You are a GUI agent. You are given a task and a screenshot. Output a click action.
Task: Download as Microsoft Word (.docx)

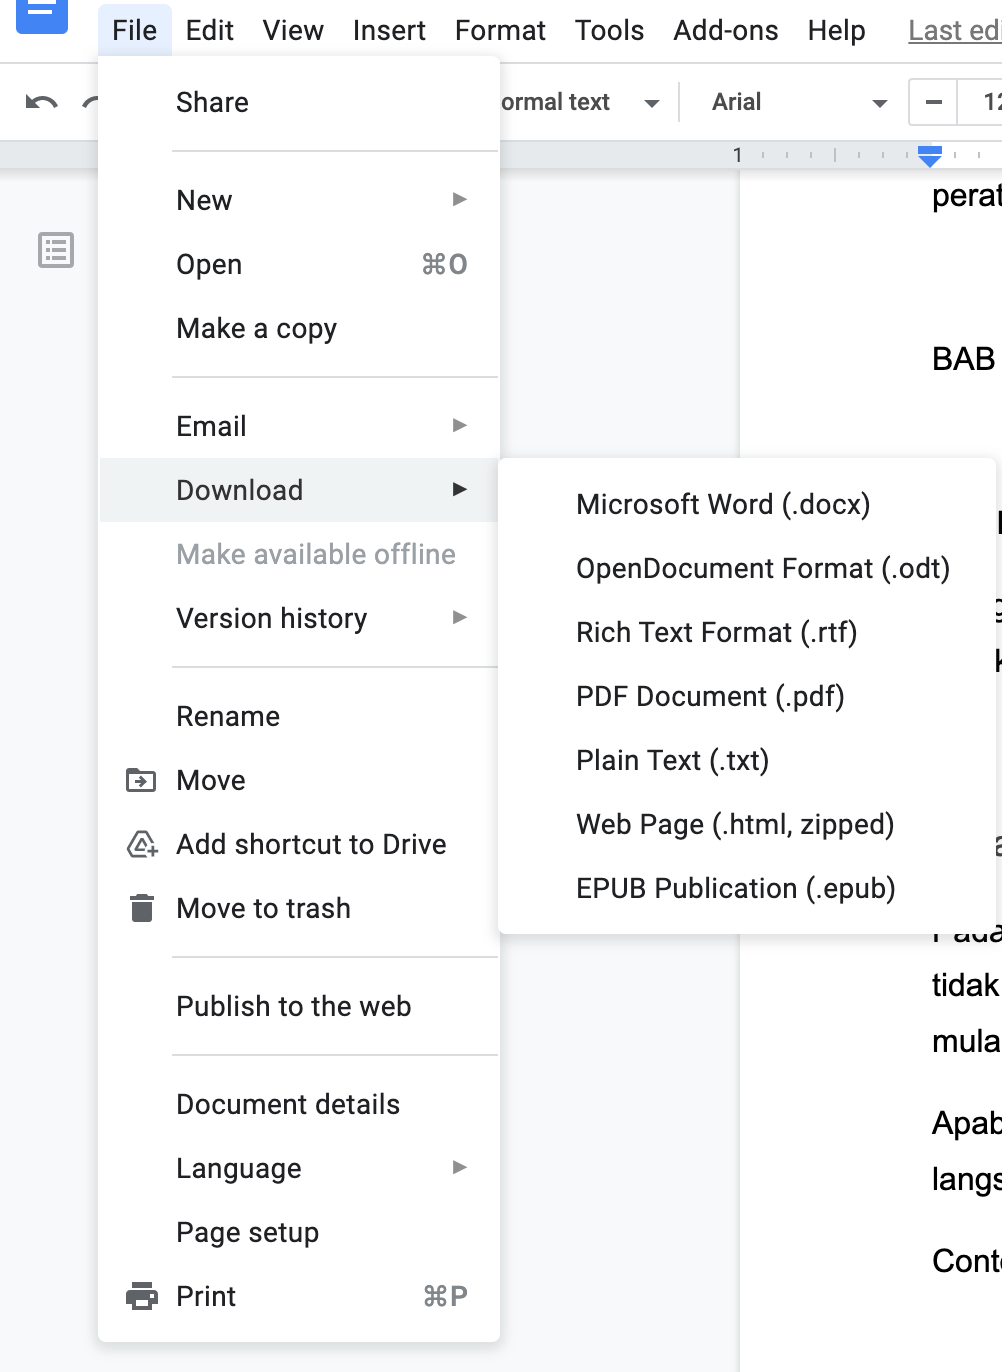pyautogui.click(x=723, y=504)
